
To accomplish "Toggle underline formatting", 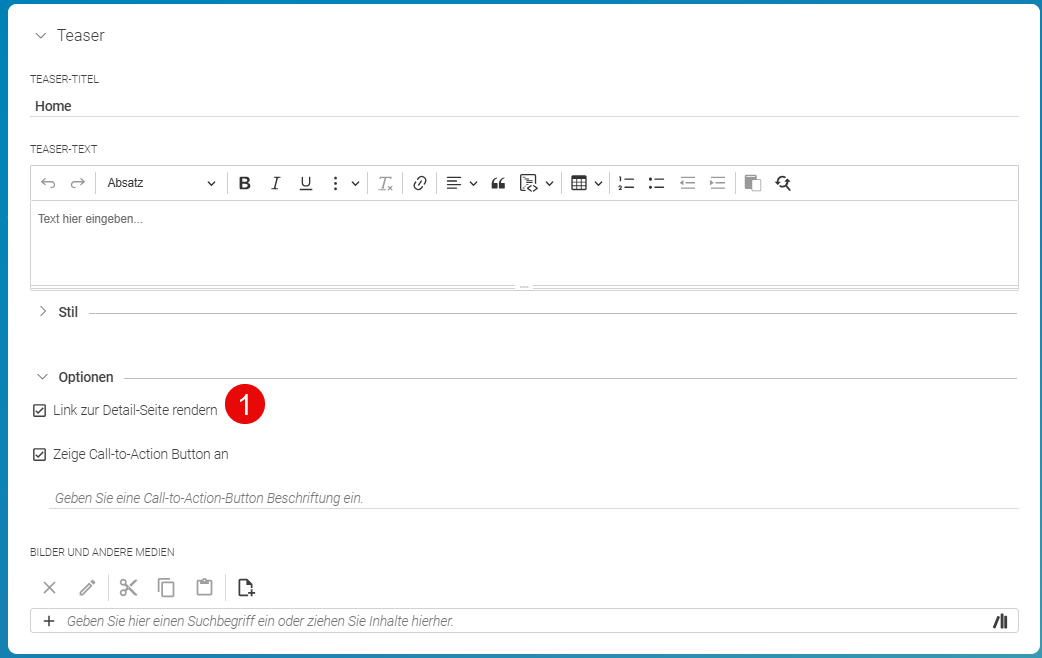I will pyautogui.click(x=306, y=183).
